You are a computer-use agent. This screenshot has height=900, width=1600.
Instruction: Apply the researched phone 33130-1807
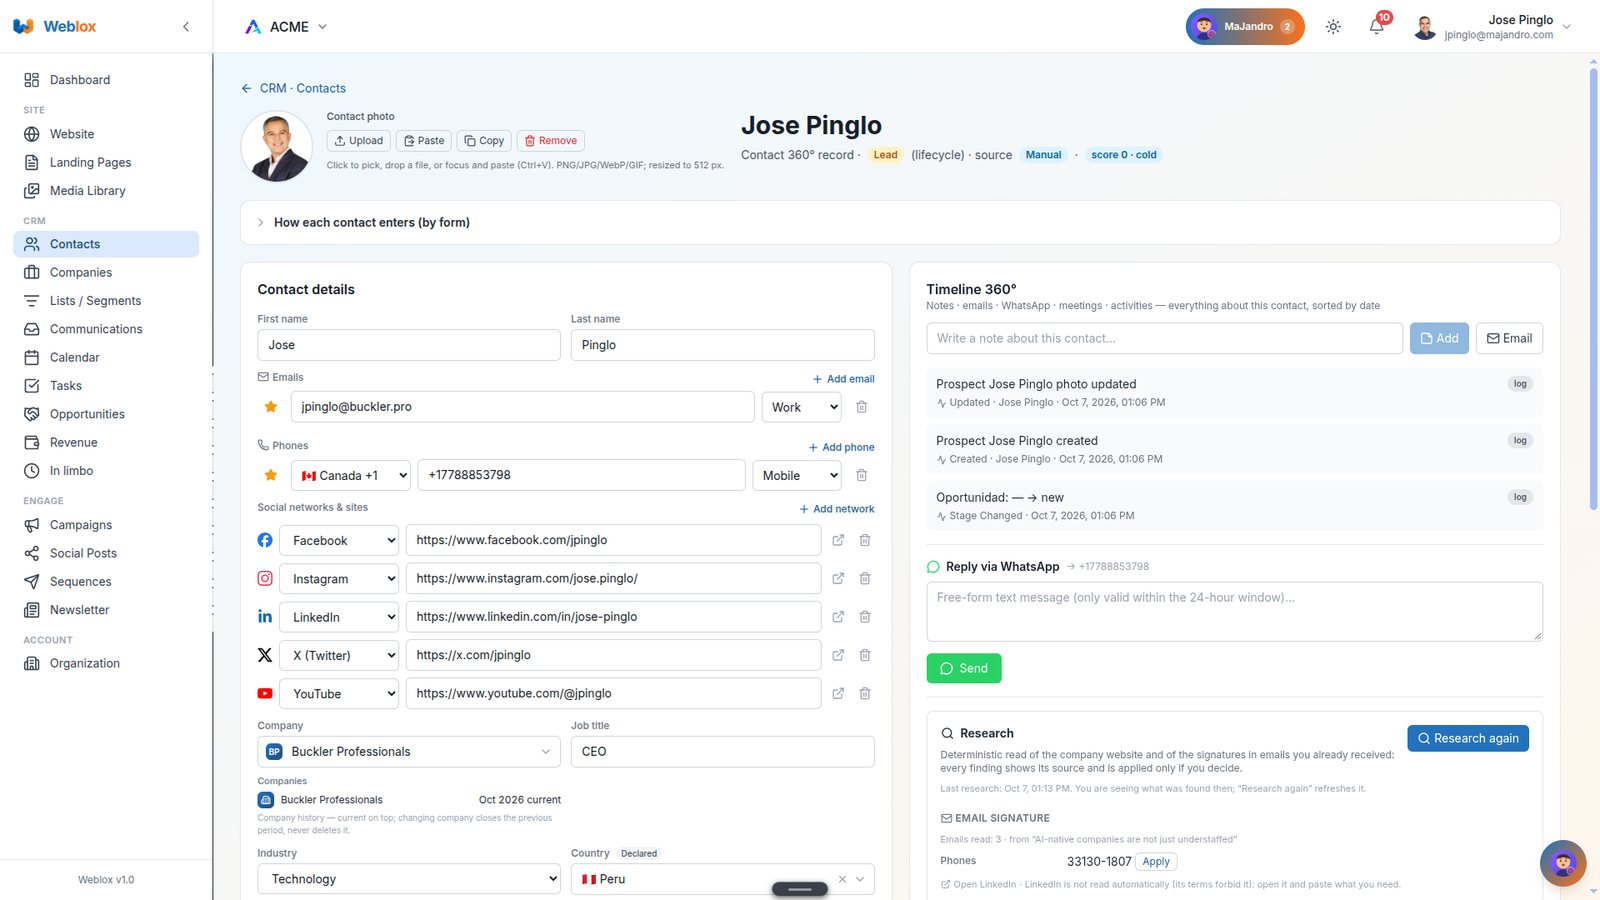click(1156, 861)
